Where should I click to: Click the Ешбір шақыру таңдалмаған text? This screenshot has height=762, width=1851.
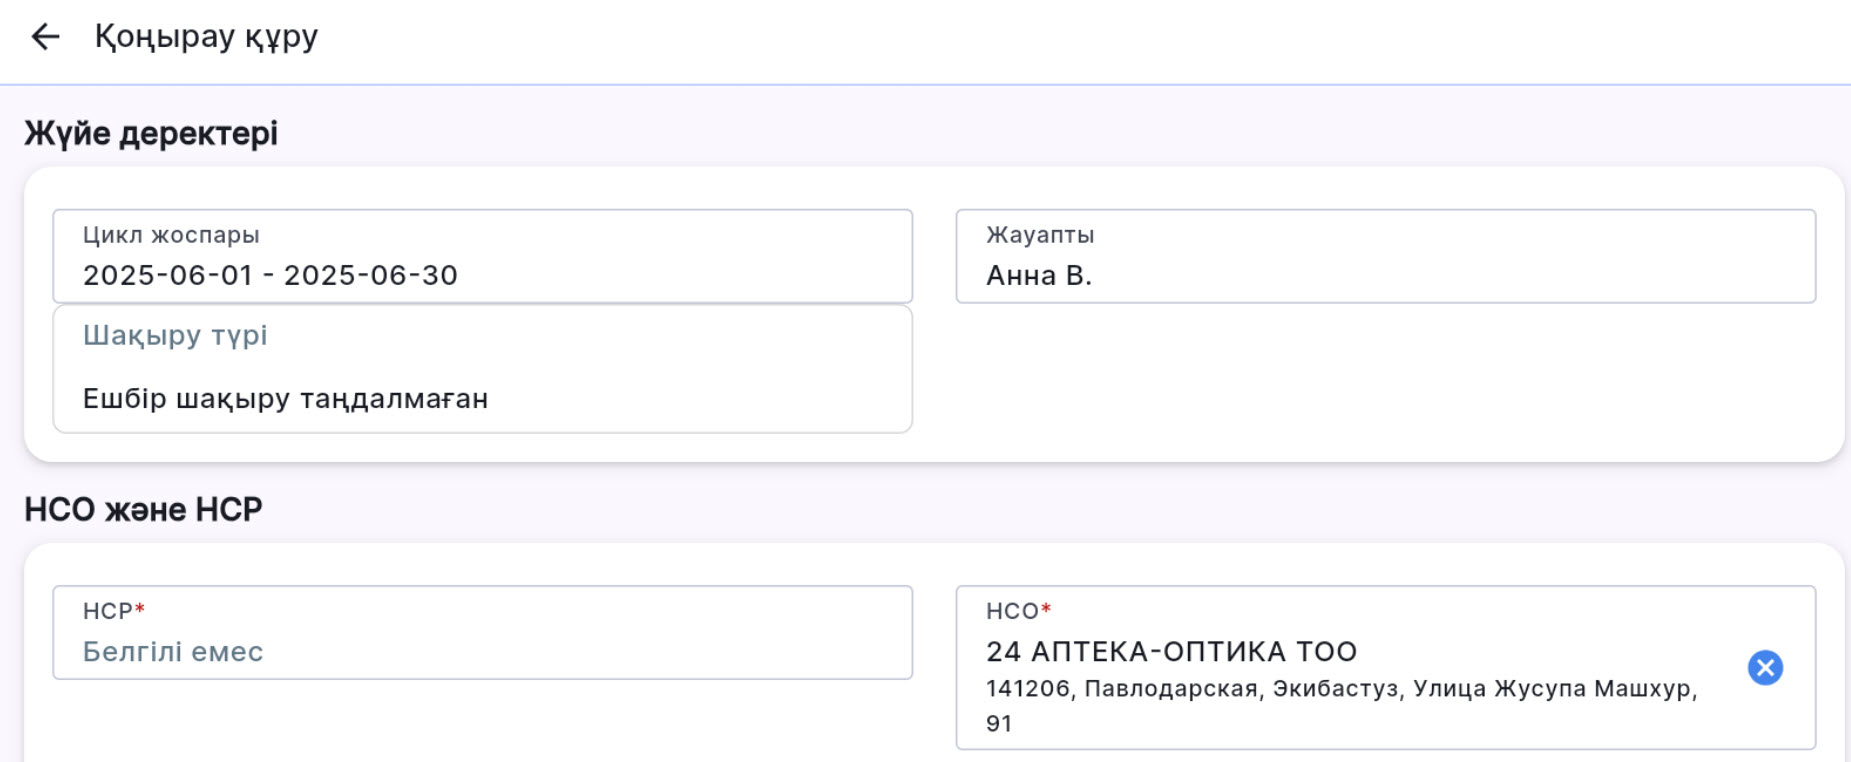click(x=285, y=398)
